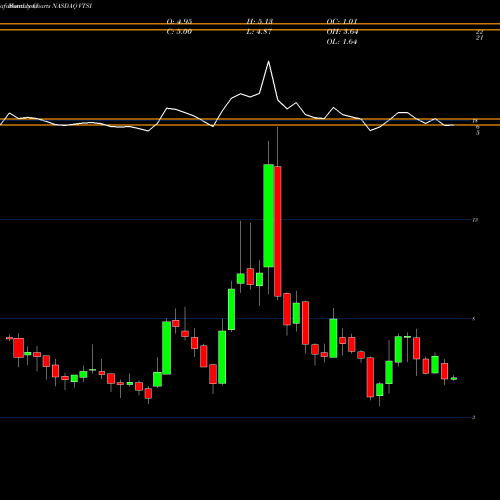
Task: Select the open value O: 4.95
Action: coord(179,21)
